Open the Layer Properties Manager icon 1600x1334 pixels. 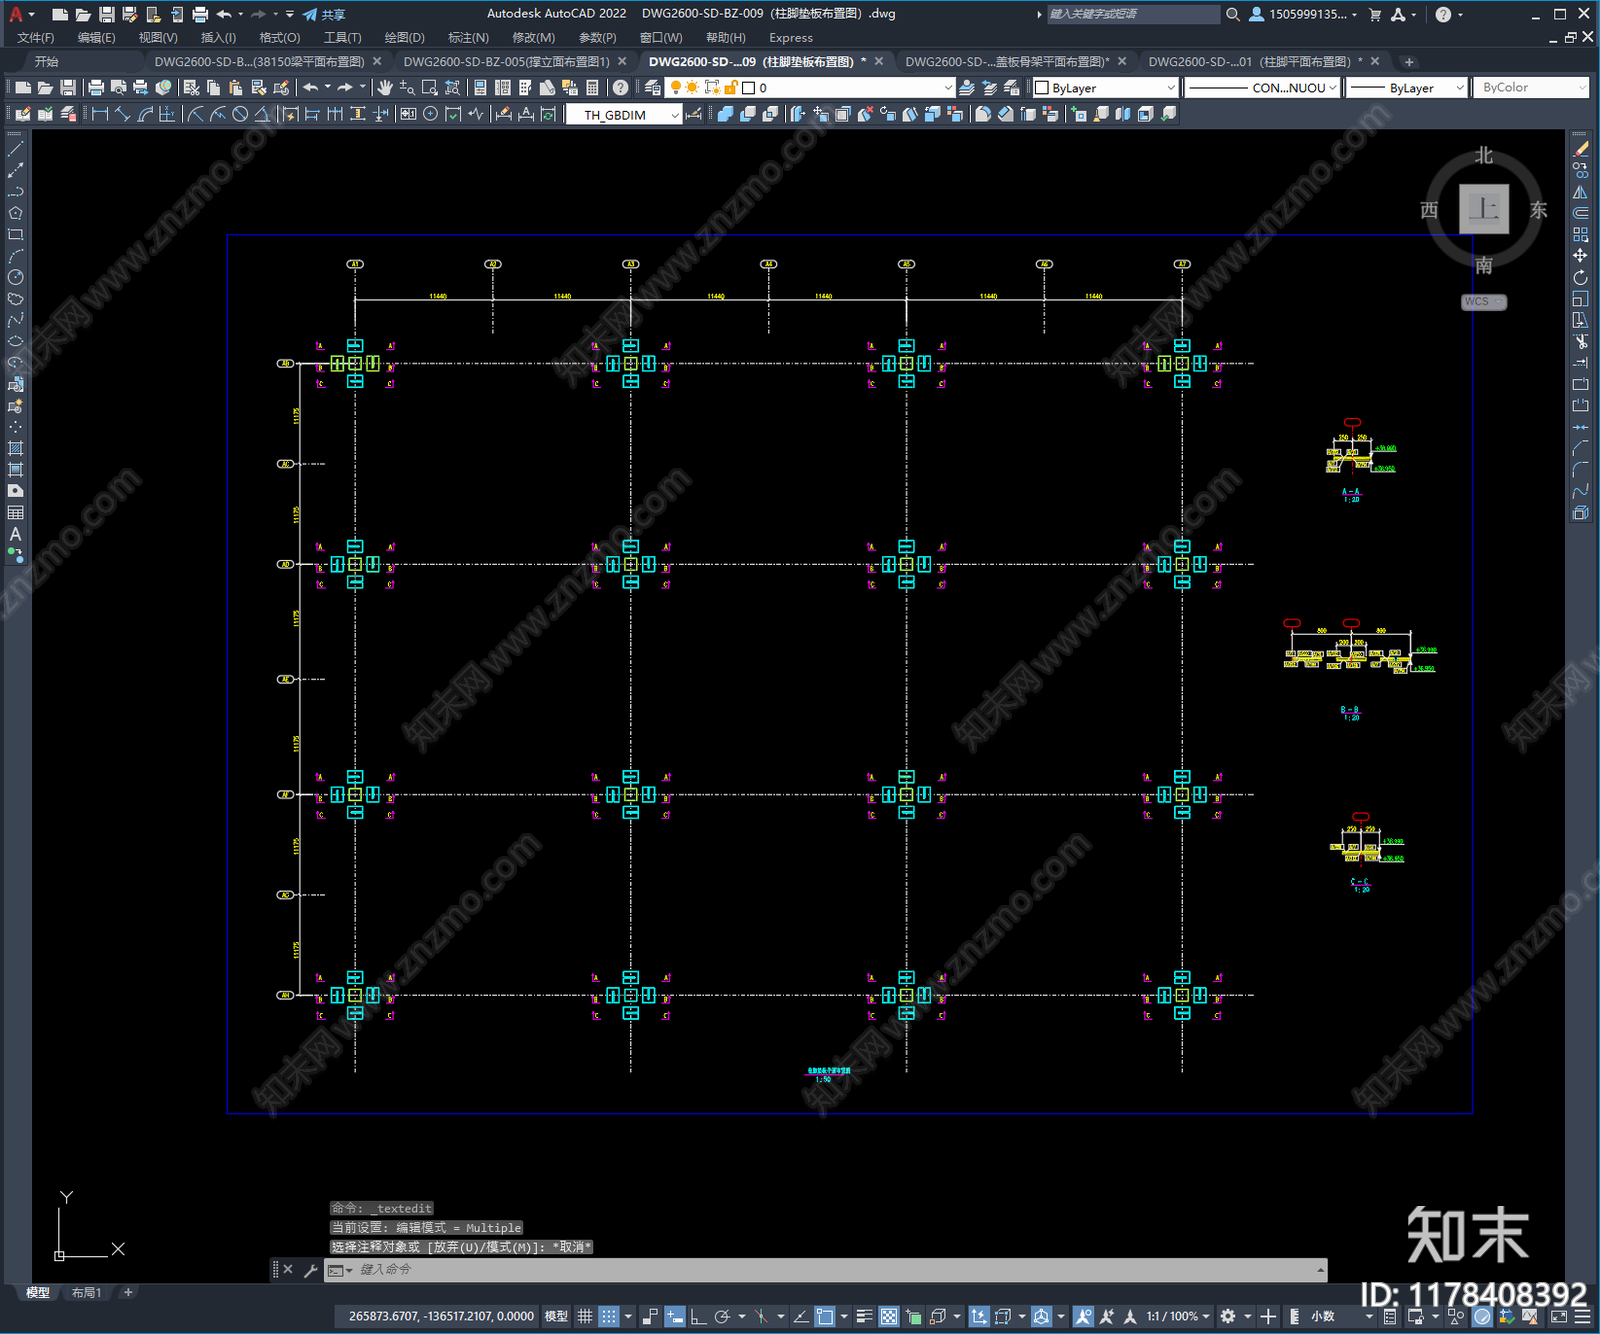point(653,88)
